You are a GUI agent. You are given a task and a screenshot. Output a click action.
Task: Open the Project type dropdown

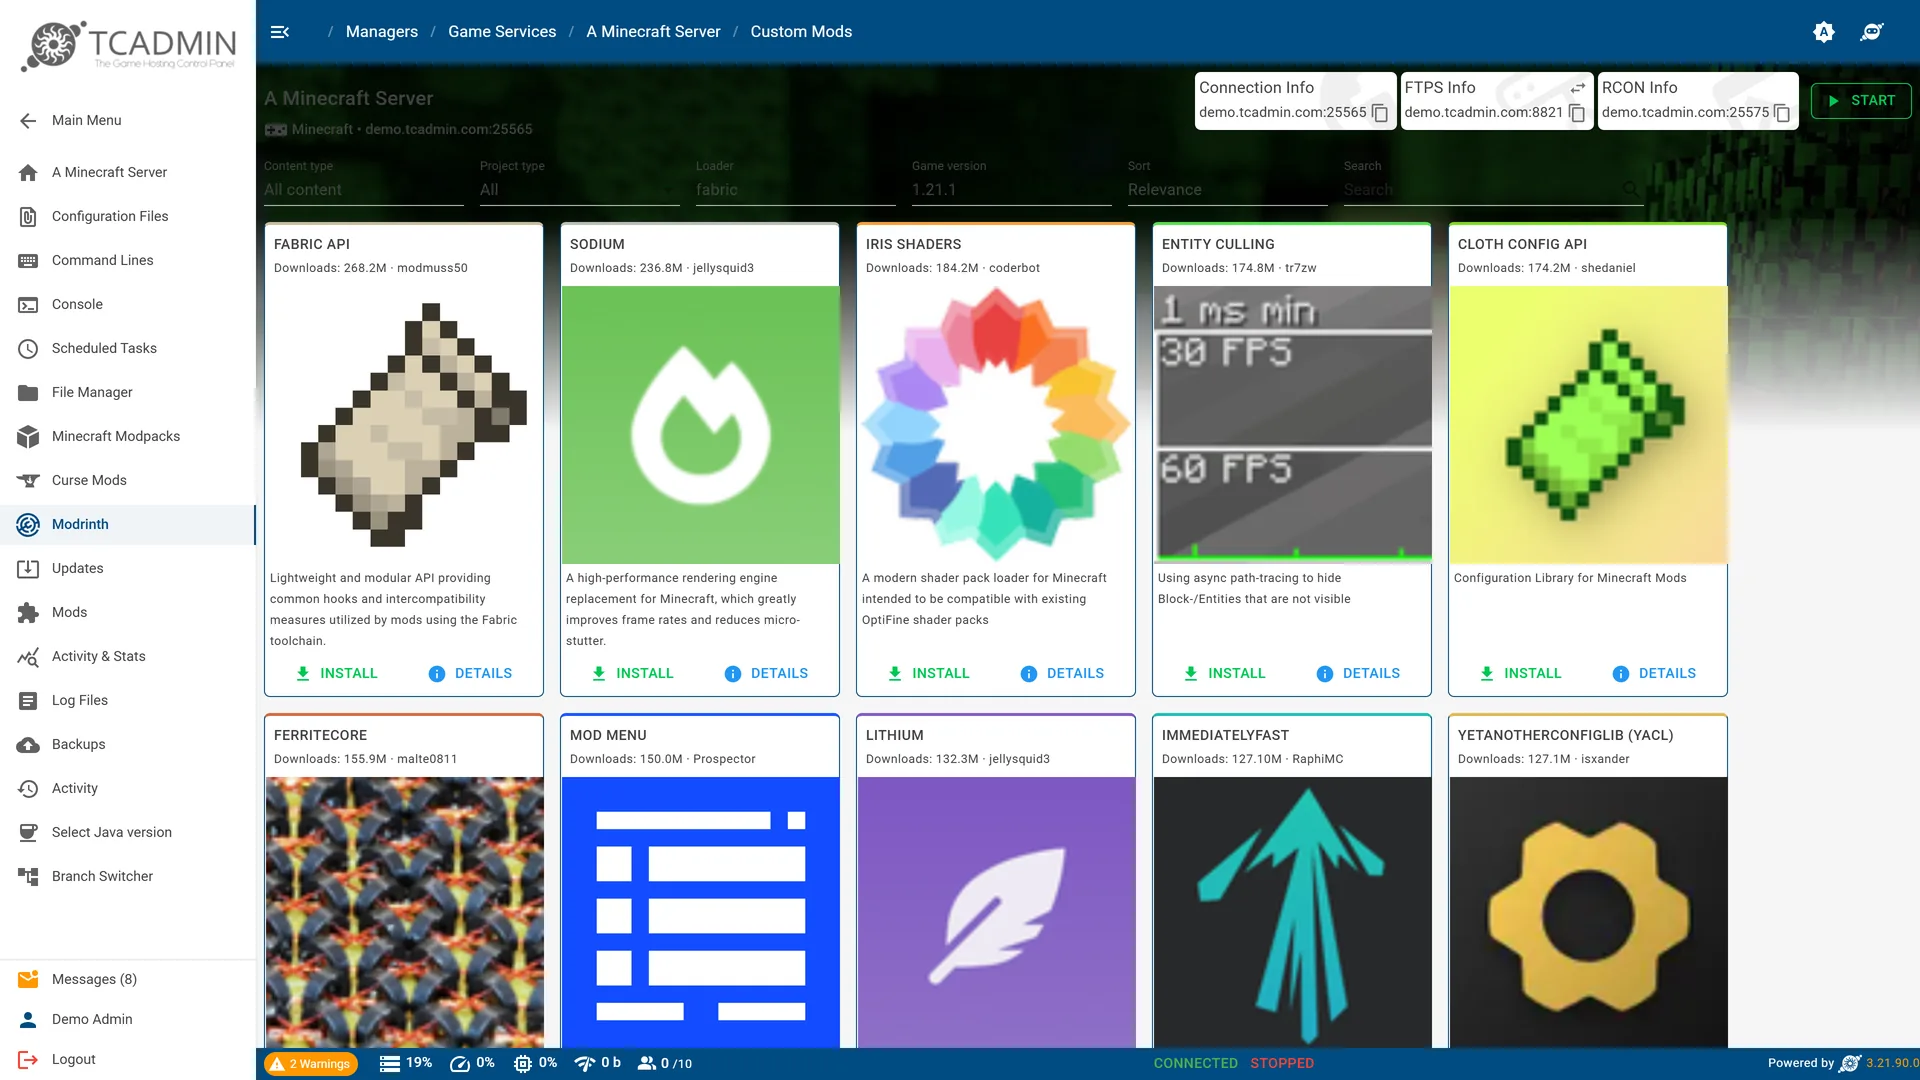pyautogui.click(x=580, y=189)
